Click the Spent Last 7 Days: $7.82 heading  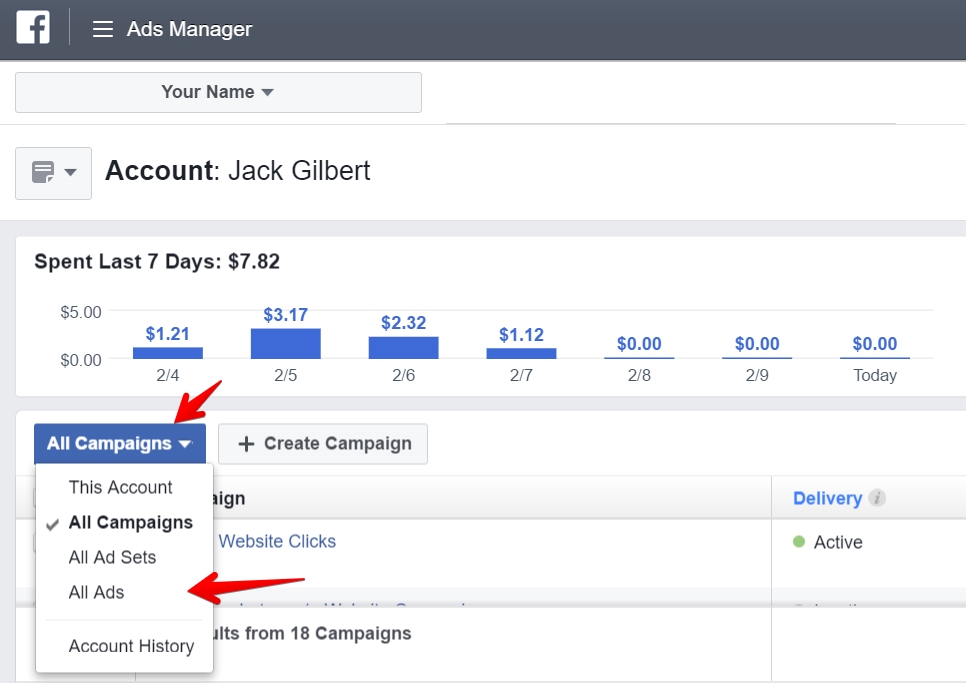pos(157,262)
